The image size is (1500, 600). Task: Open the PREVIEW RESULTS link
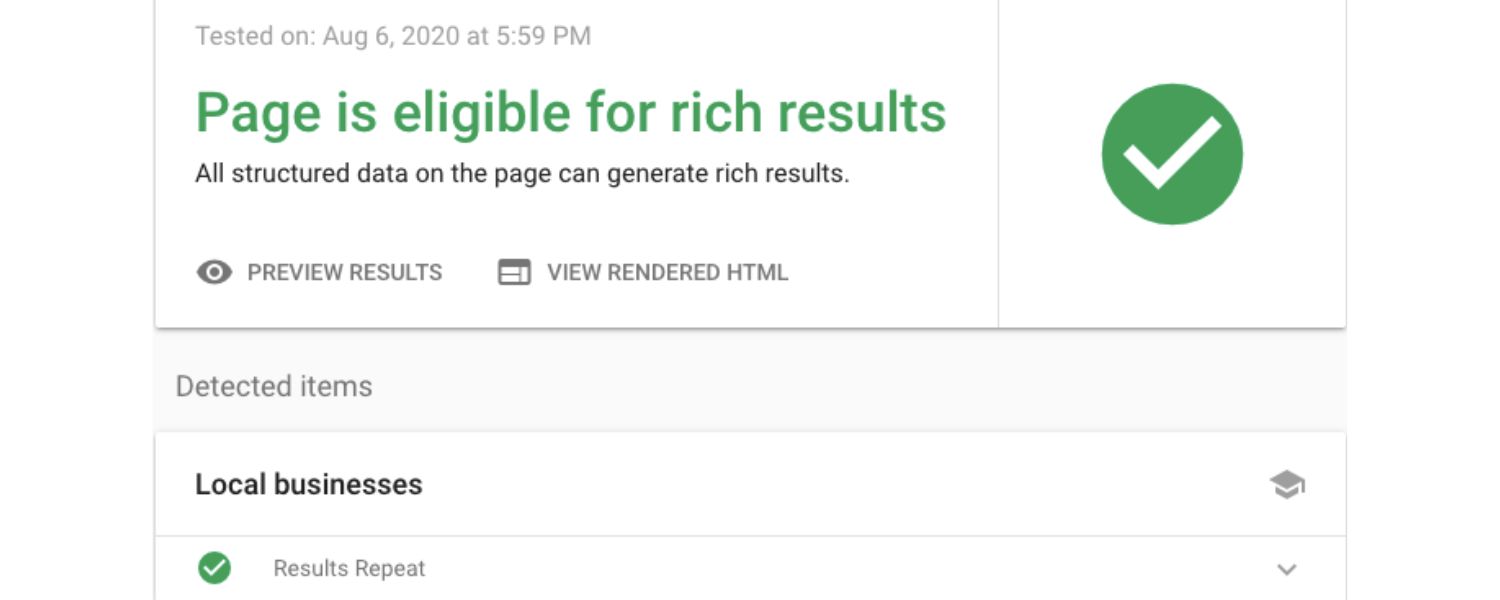(344, 272)
